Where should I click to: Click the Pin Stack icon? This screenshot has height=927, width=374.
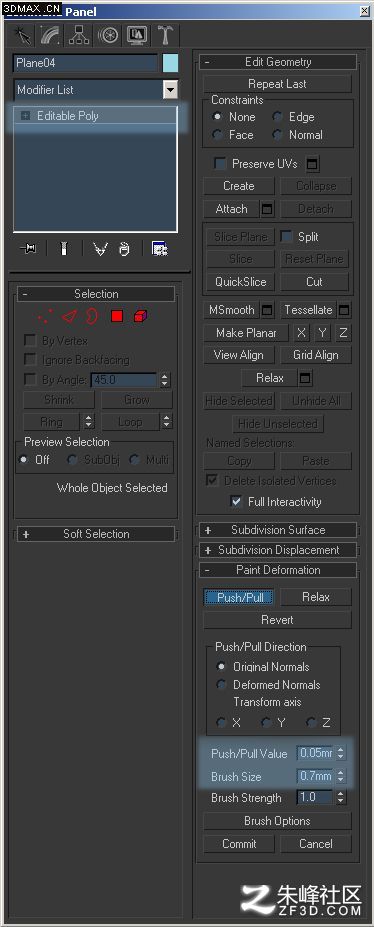(x=28, y=249)
